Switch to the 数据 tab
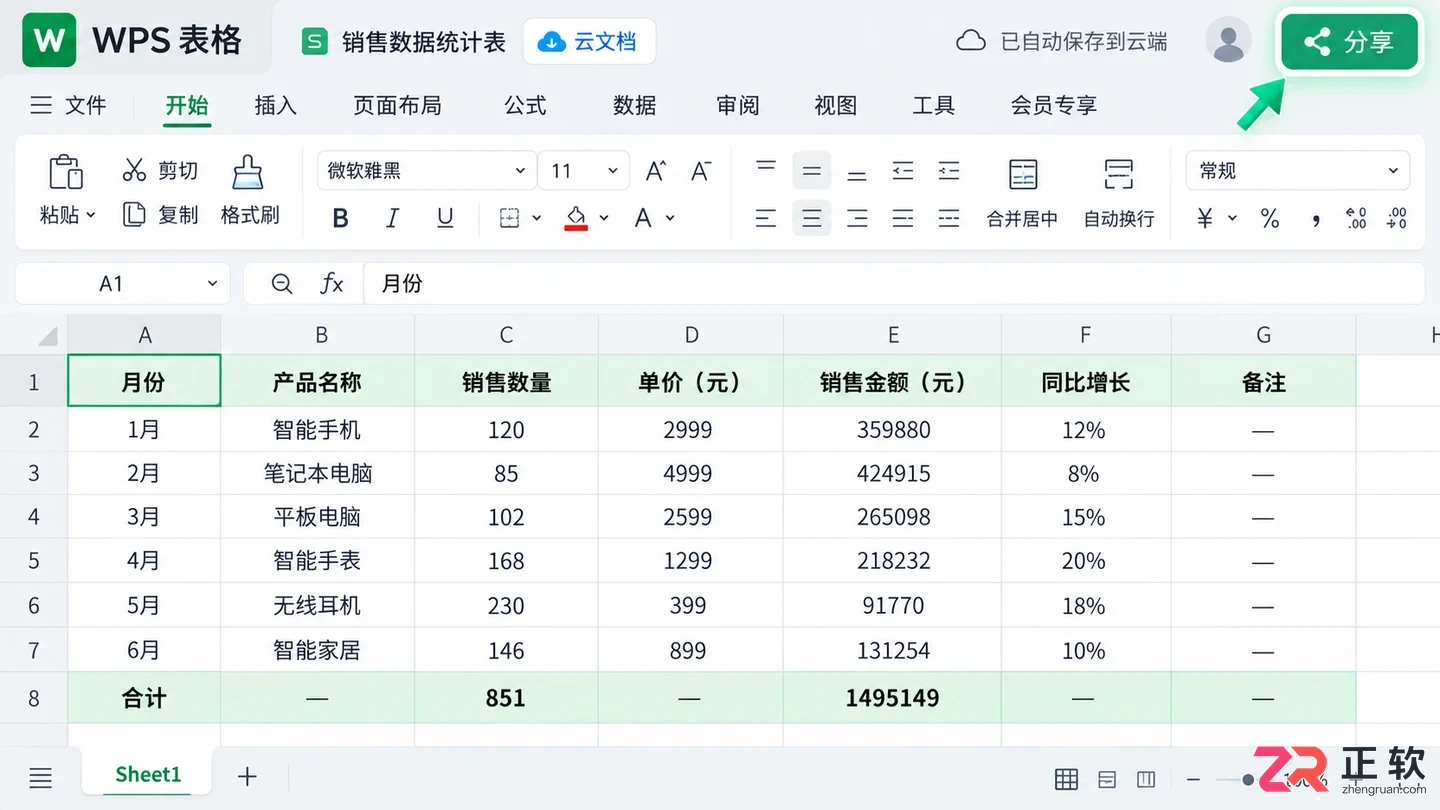Viewport: 1440px width, 810px height. coord(635,105)
